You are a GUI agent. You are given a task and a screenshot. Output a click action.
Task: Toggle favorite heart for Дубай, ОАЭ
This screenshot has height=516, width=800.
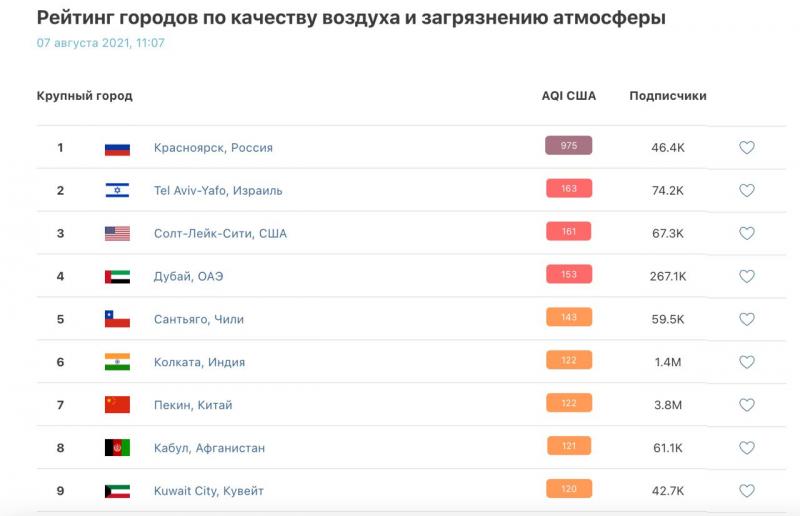(x=746, y=276)
